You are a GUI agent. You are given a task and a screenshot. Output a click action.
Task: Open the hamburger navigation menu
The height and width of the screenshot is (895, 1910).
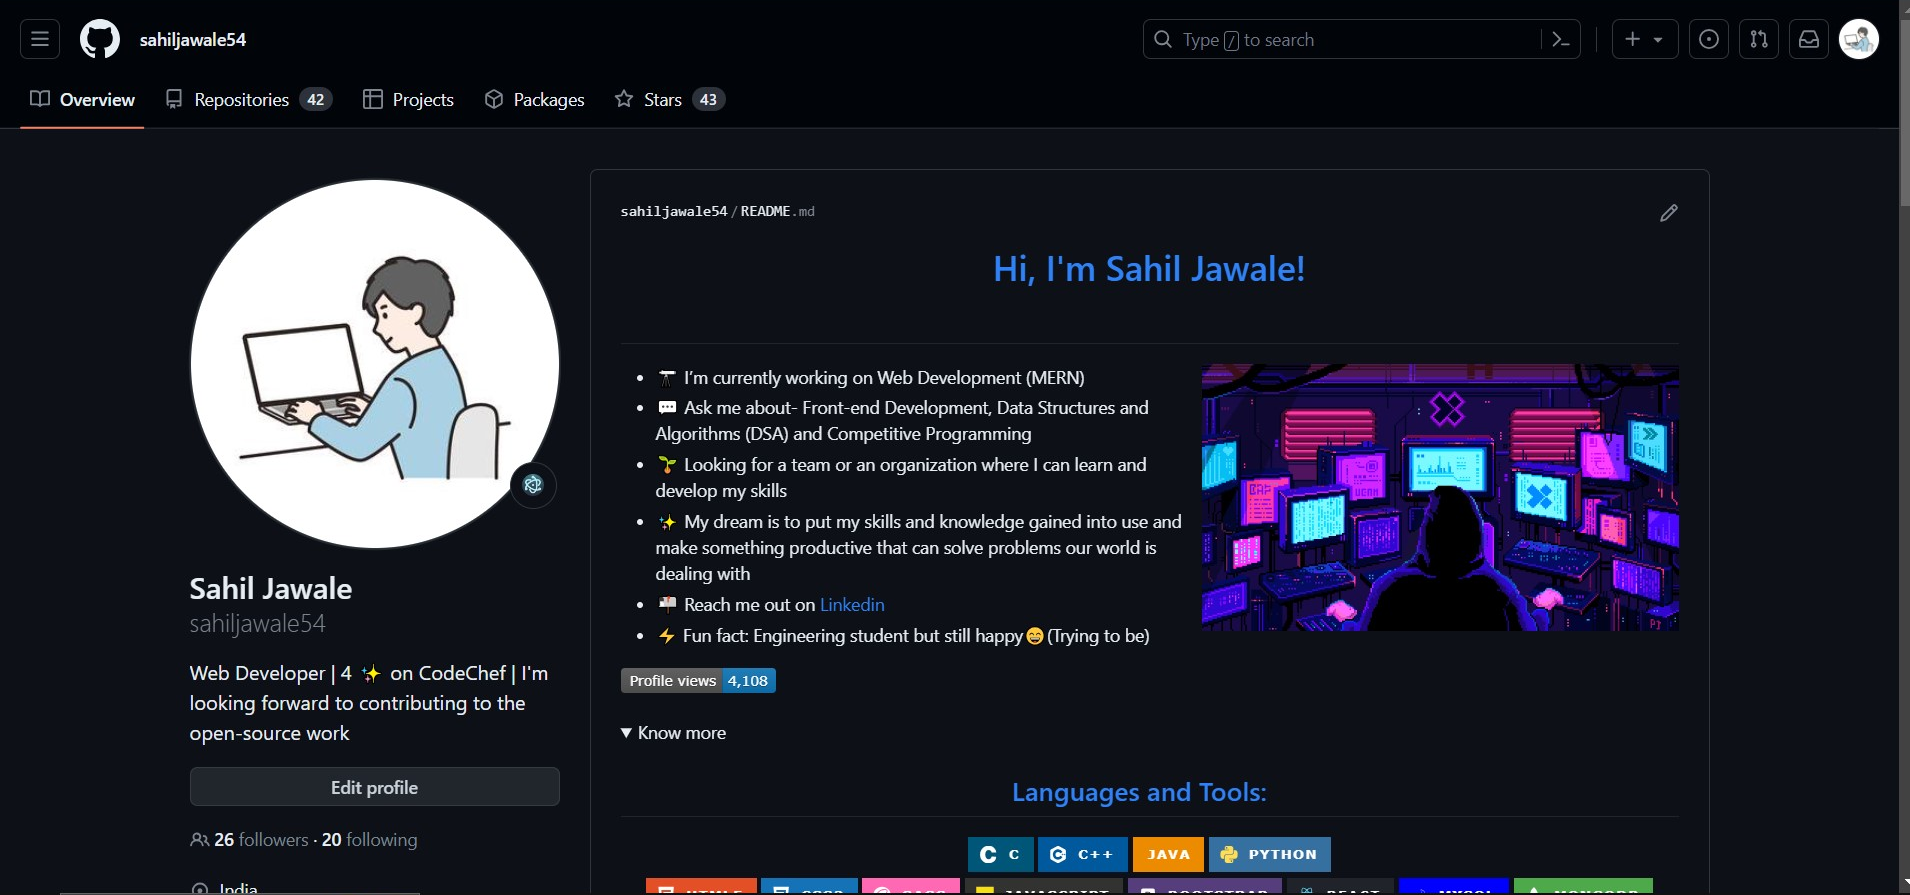[40, 39]
